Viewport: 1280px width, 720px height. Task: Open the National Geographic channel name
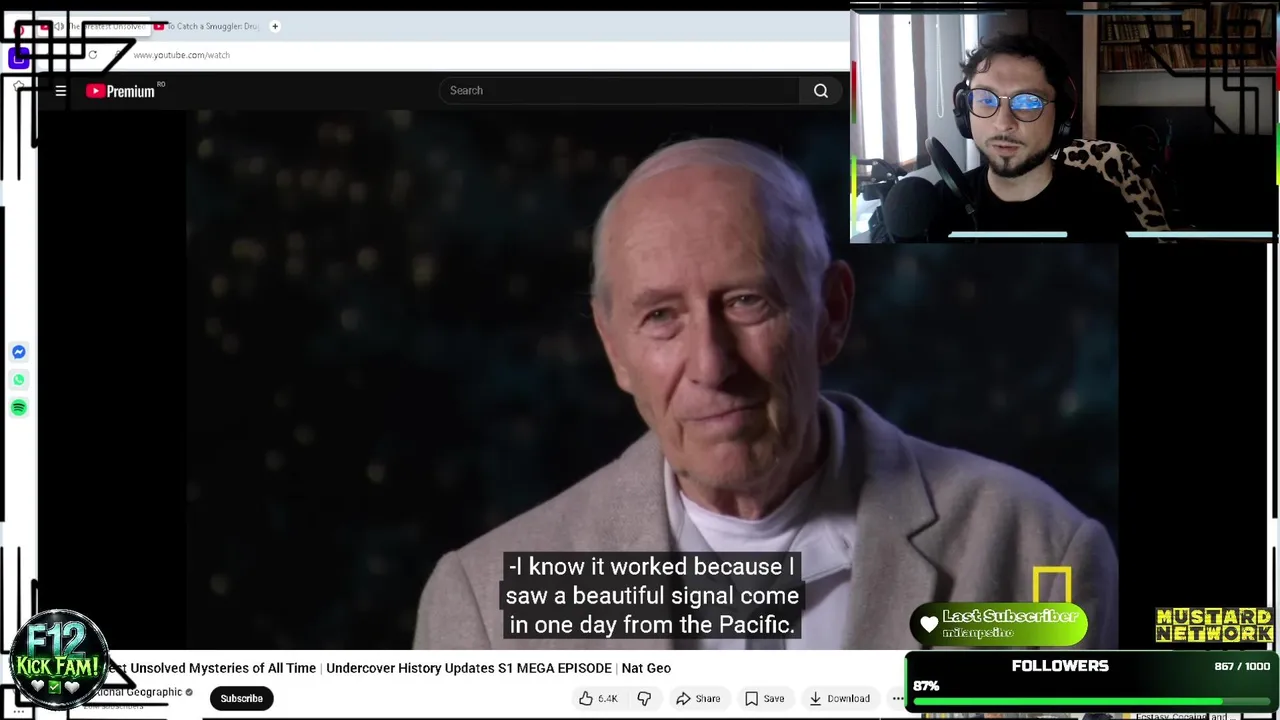pyautogui.click(x=140, y=692)
